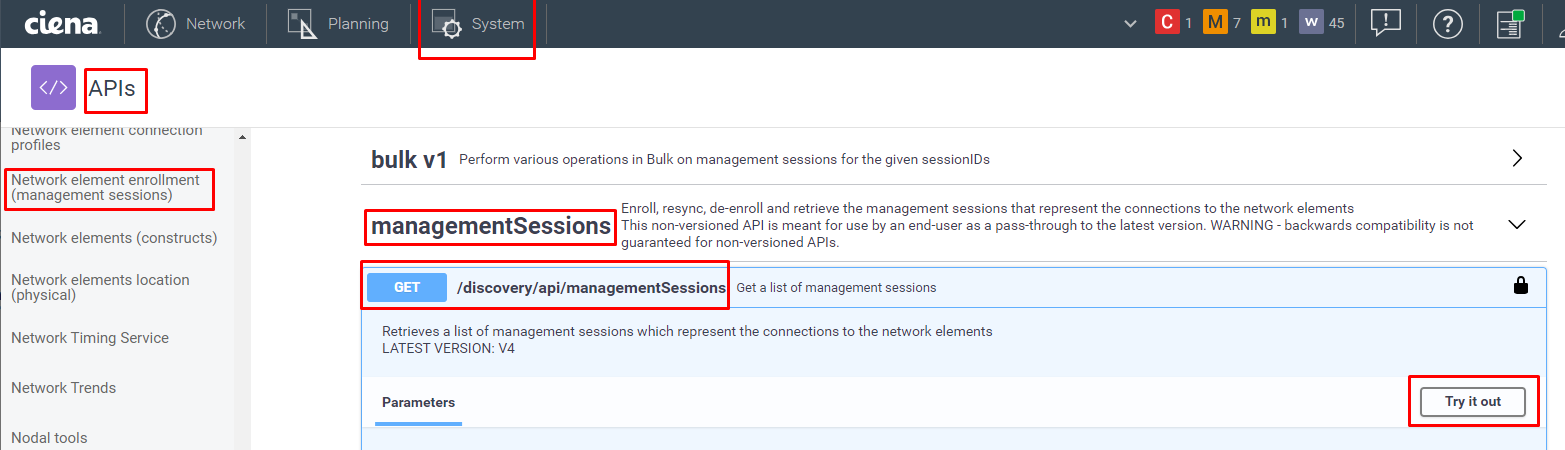Viewport: 1565px width, 450px height.
Task: Click the yellow minor alarm badge
Action: 1263,22
